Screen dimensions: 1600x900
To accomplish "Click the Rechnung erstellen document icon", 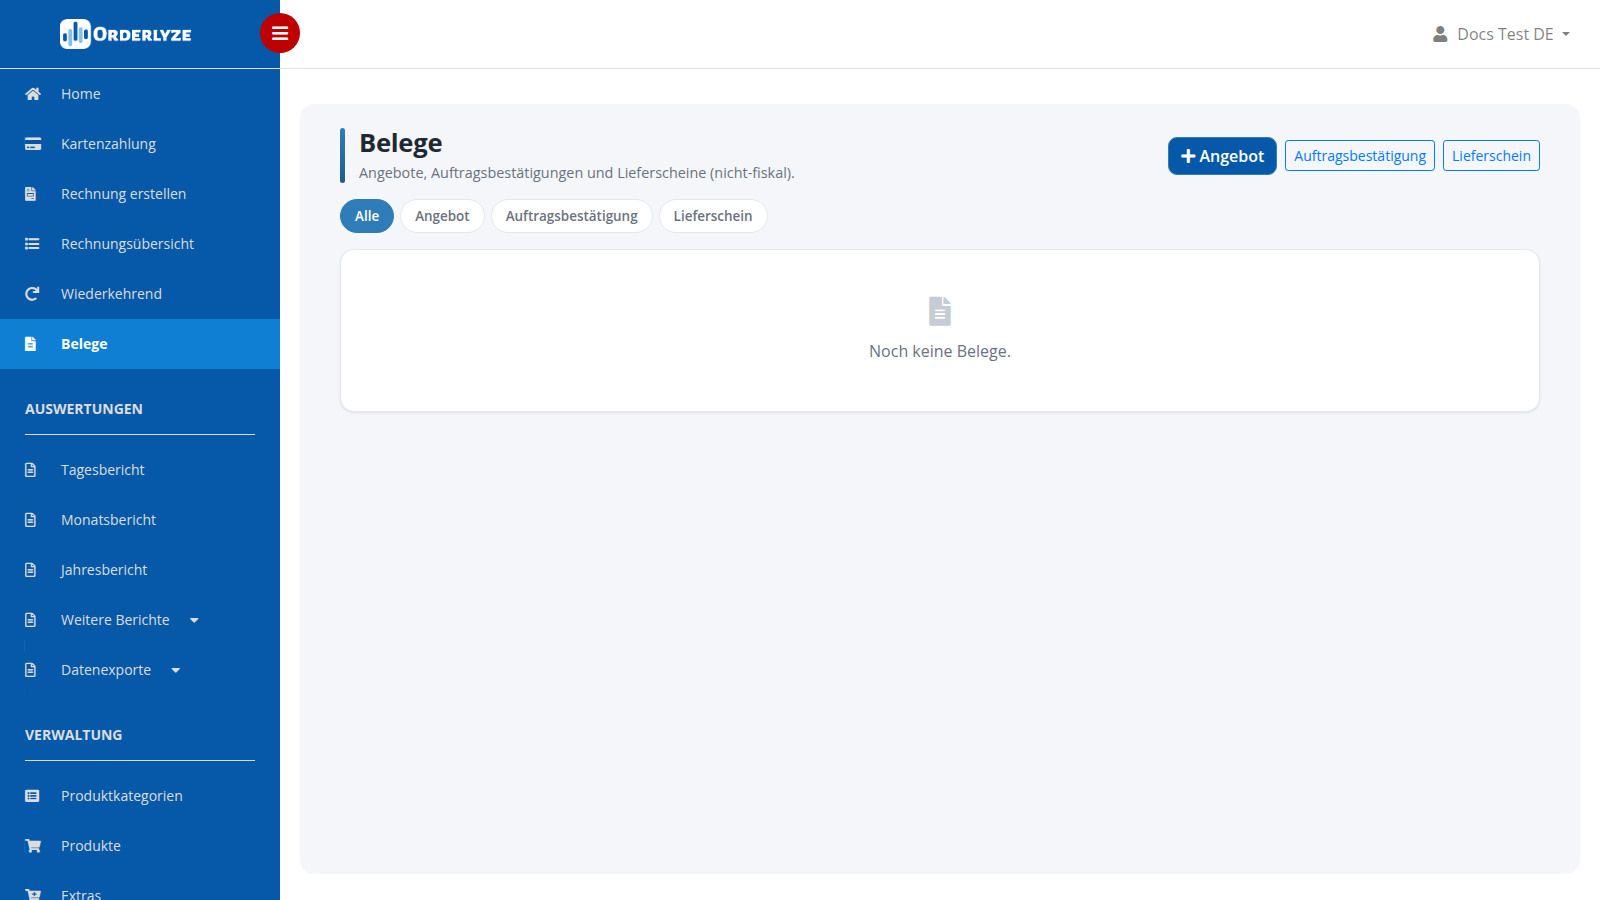I will pos(31,194).
